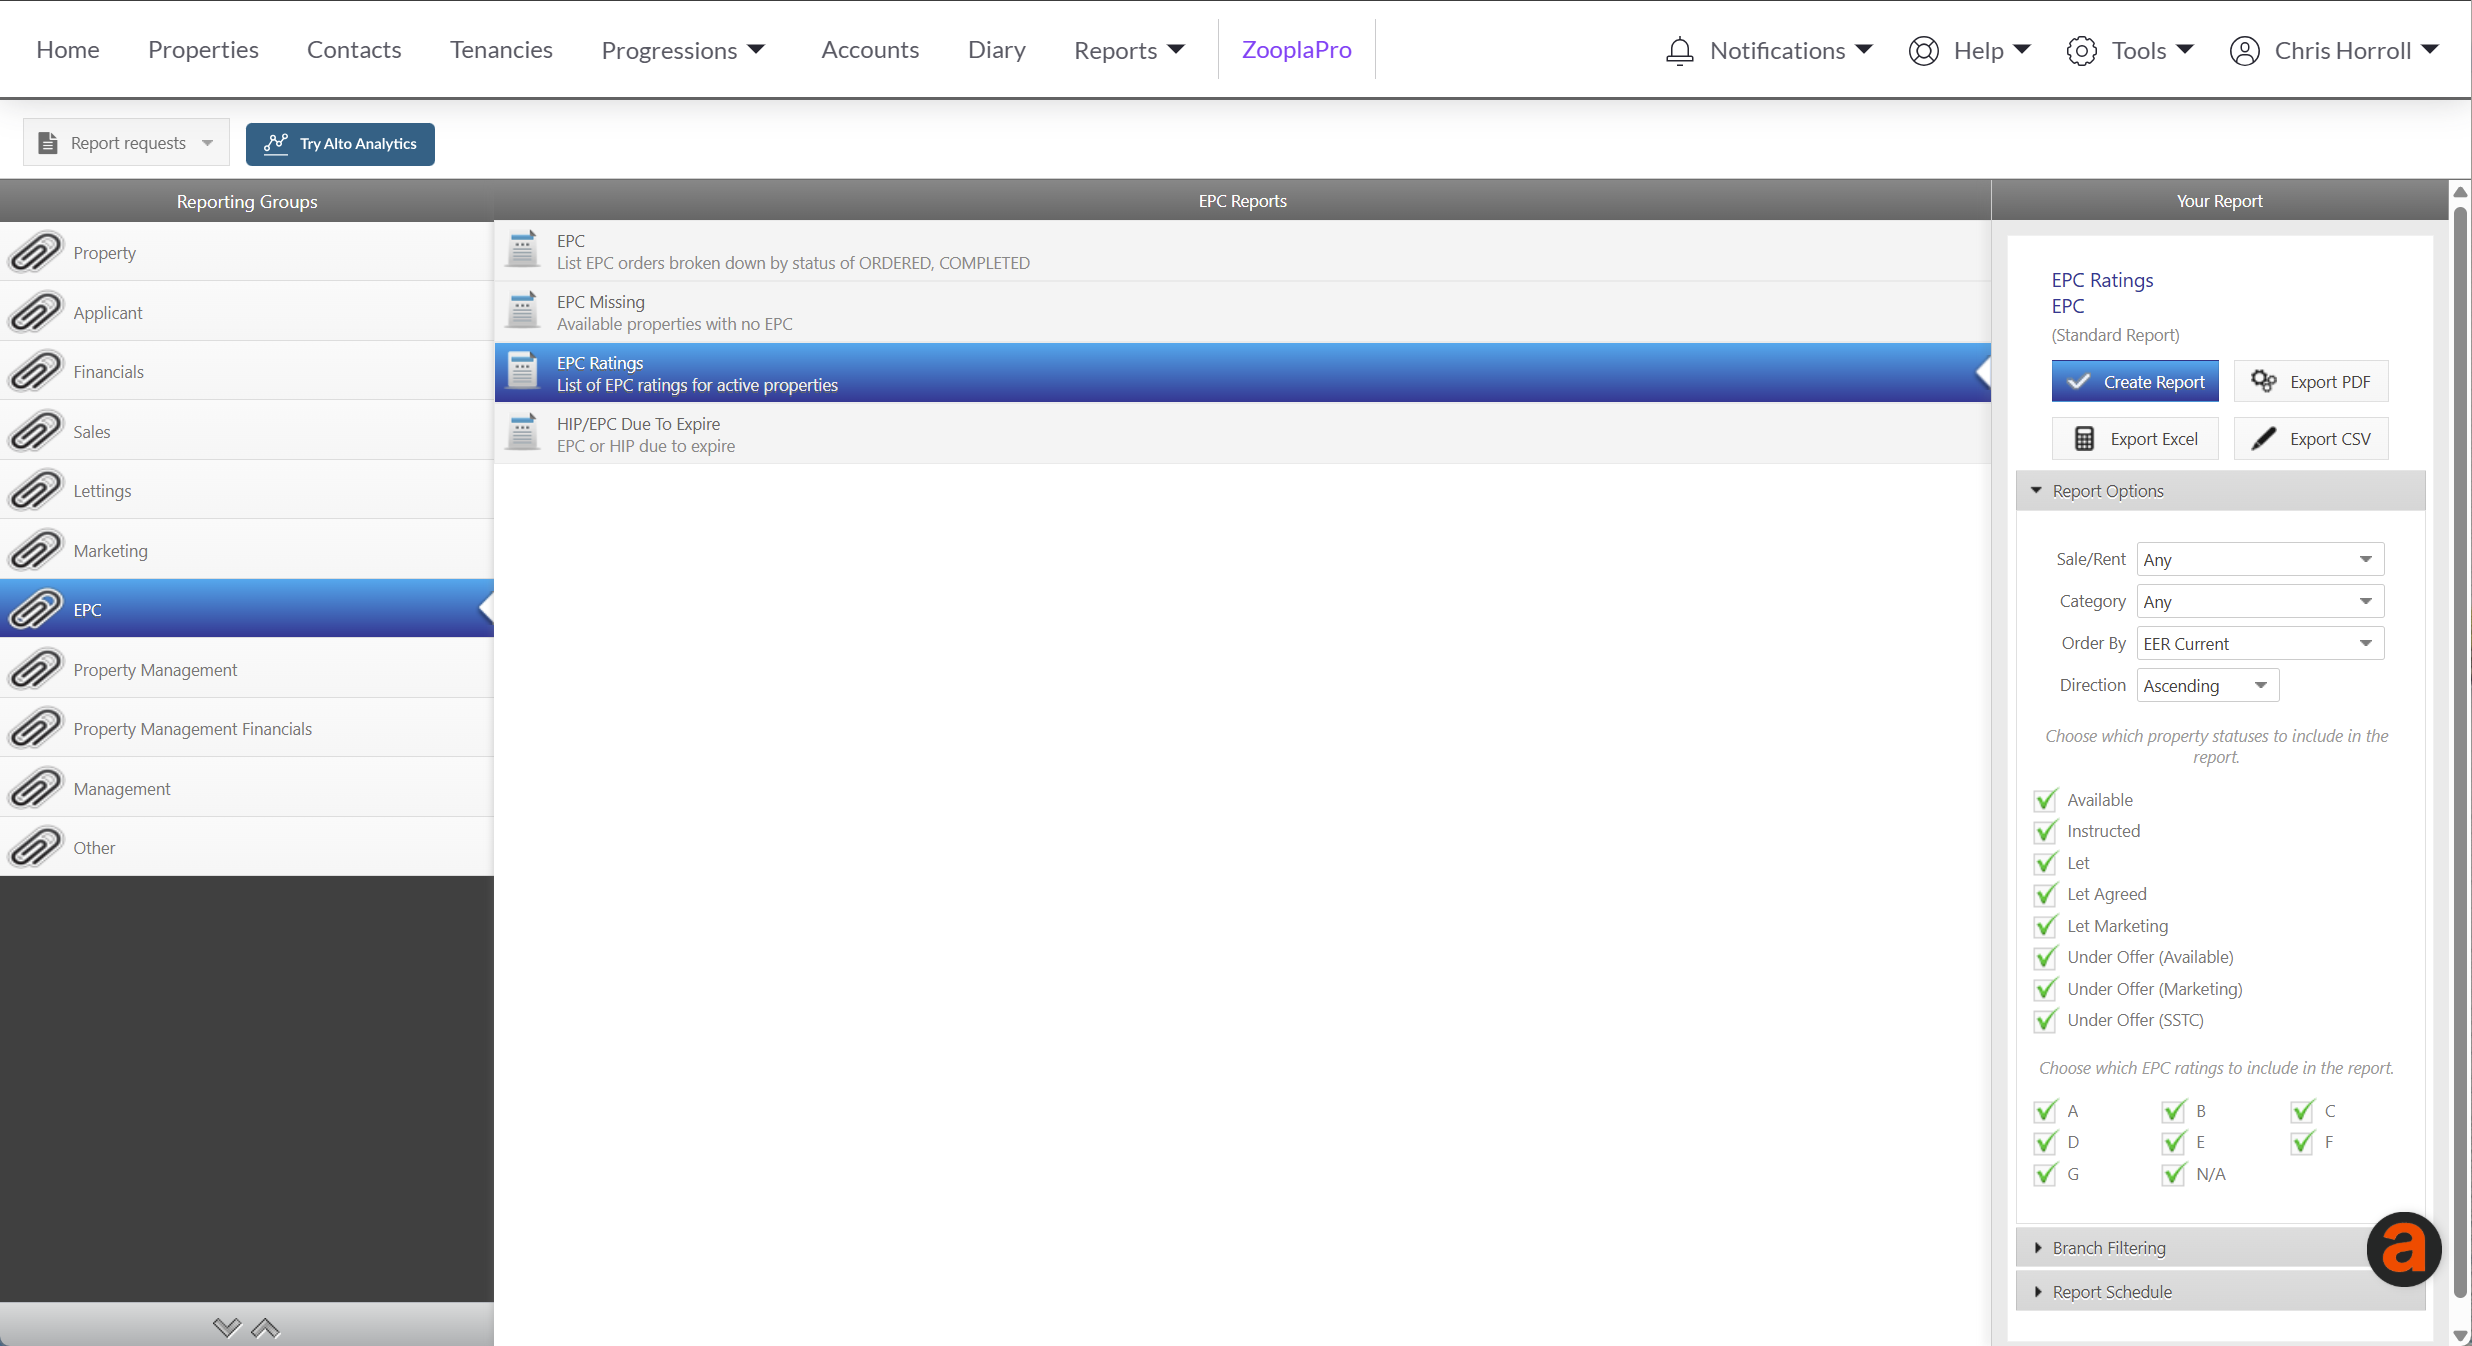Click the pencil icon on Export CSV
Viewport: 2472px width, 1346px height.
[x=2264, y=438]
